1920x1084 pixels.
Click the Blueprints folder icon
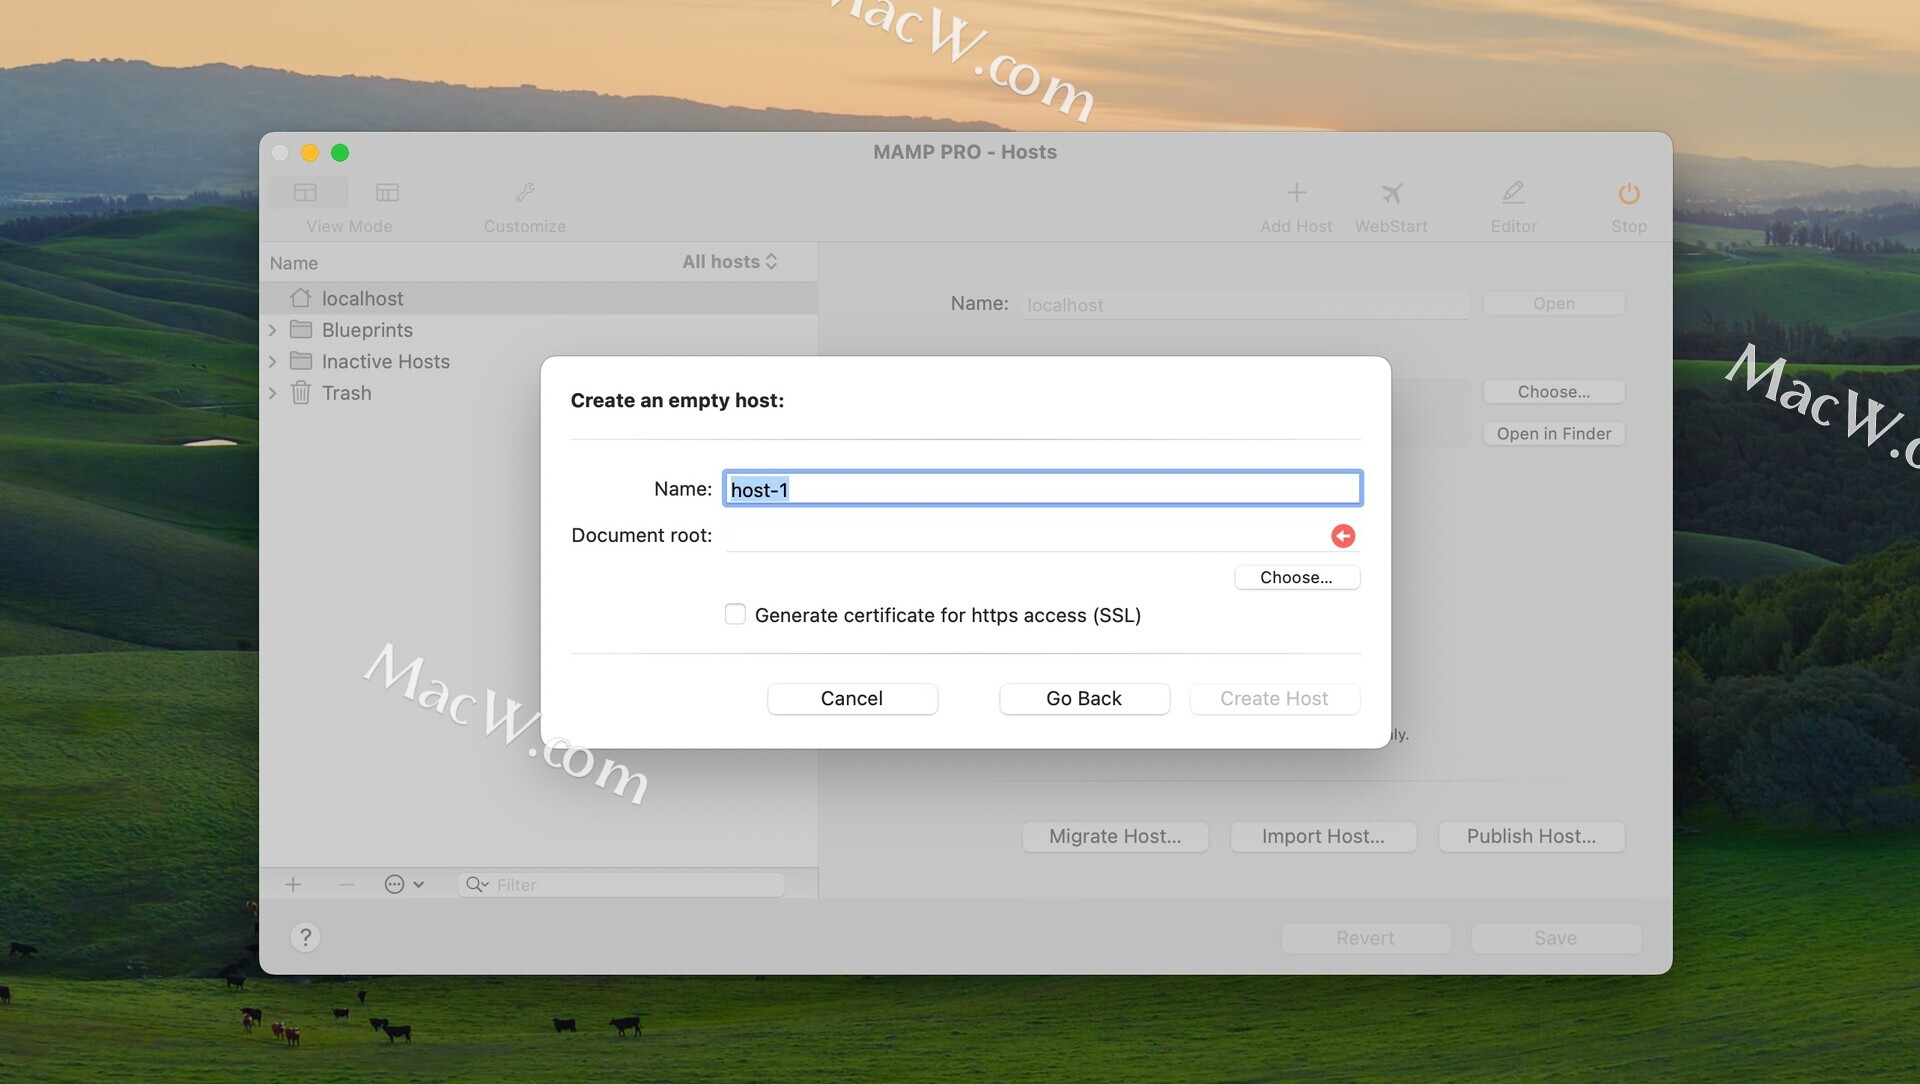[300, 329]
